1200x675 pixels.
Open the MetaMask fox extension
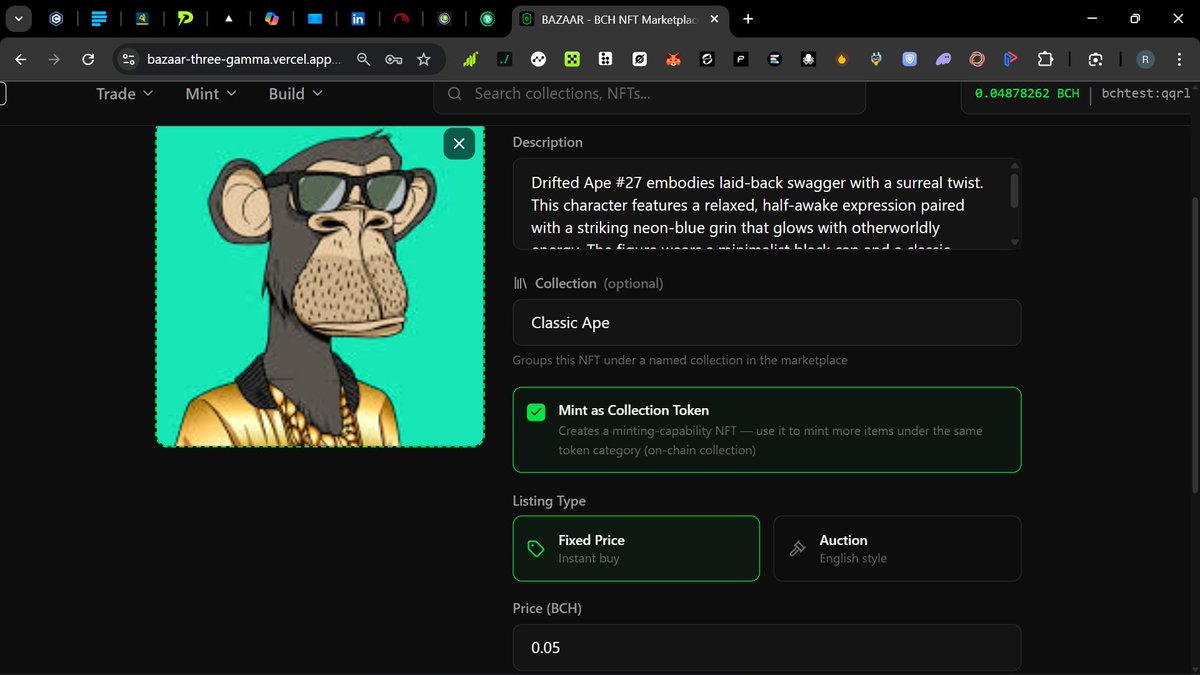[673, 59]
